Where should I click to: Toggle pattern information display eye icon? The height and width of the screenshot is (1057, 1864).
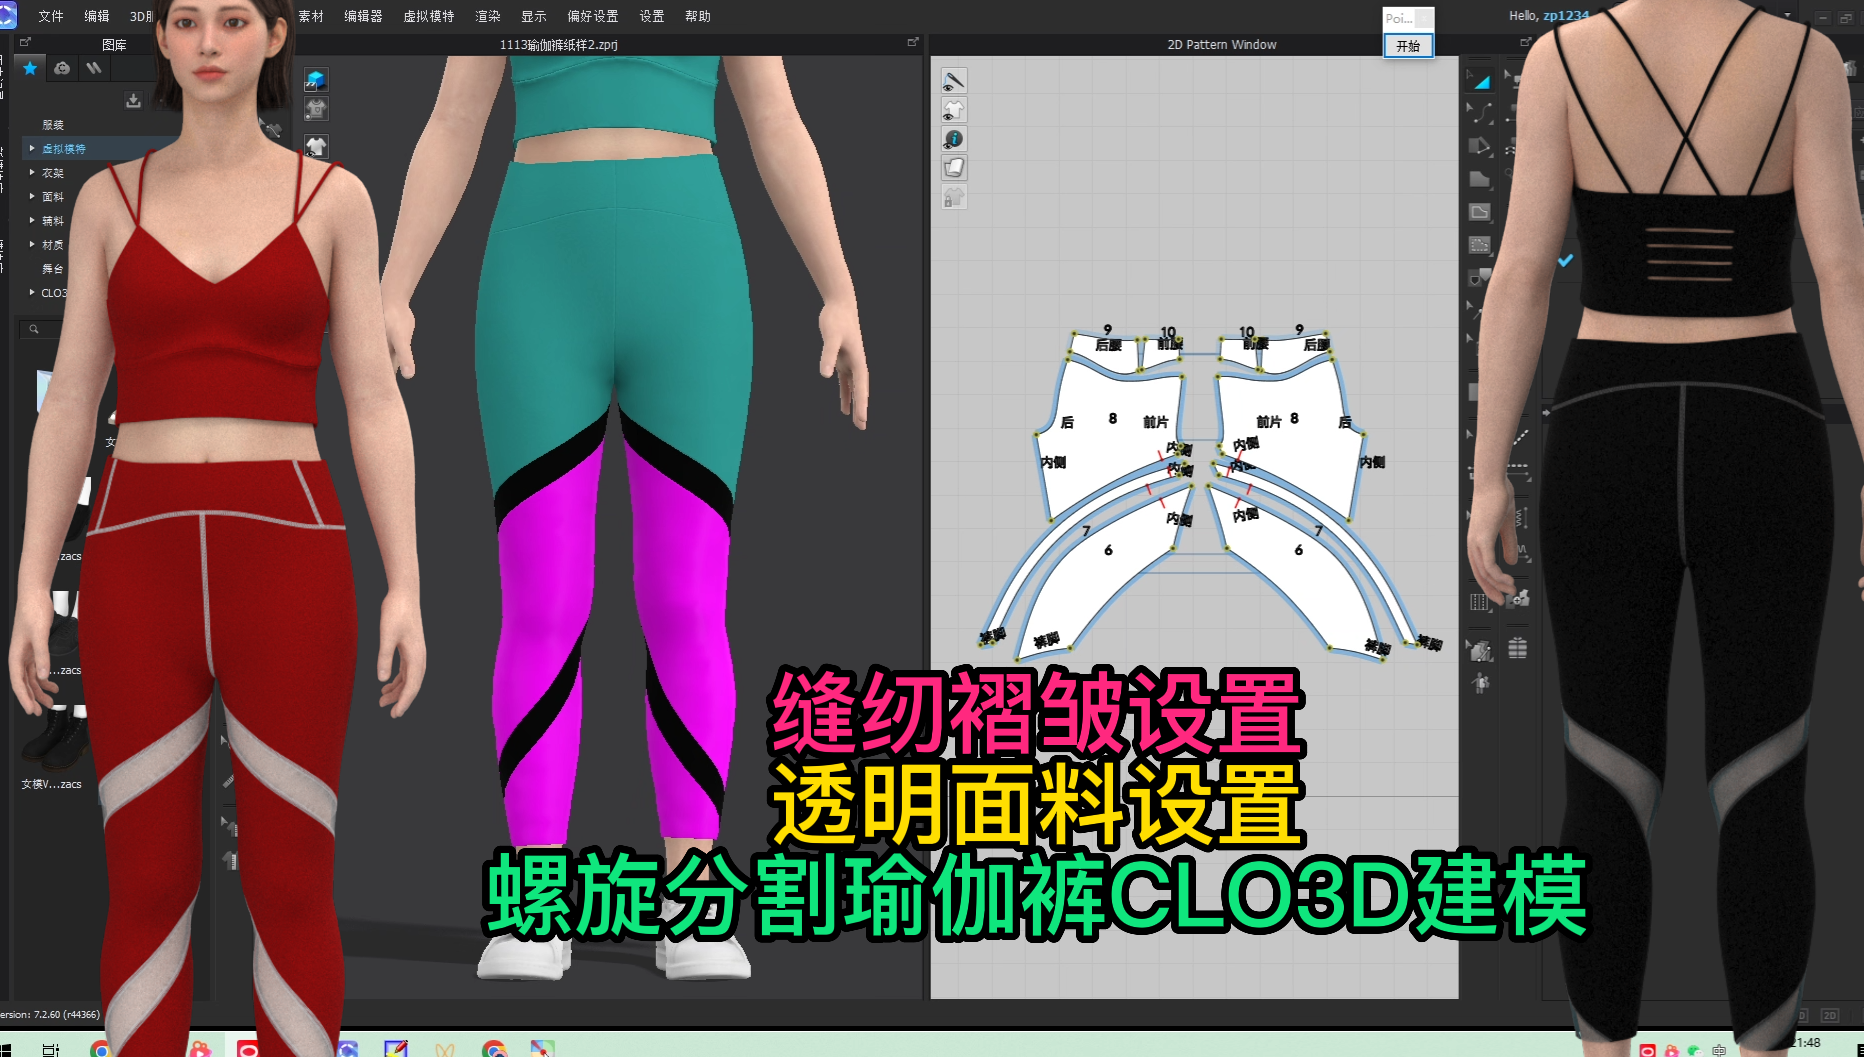tap(954, 139)
